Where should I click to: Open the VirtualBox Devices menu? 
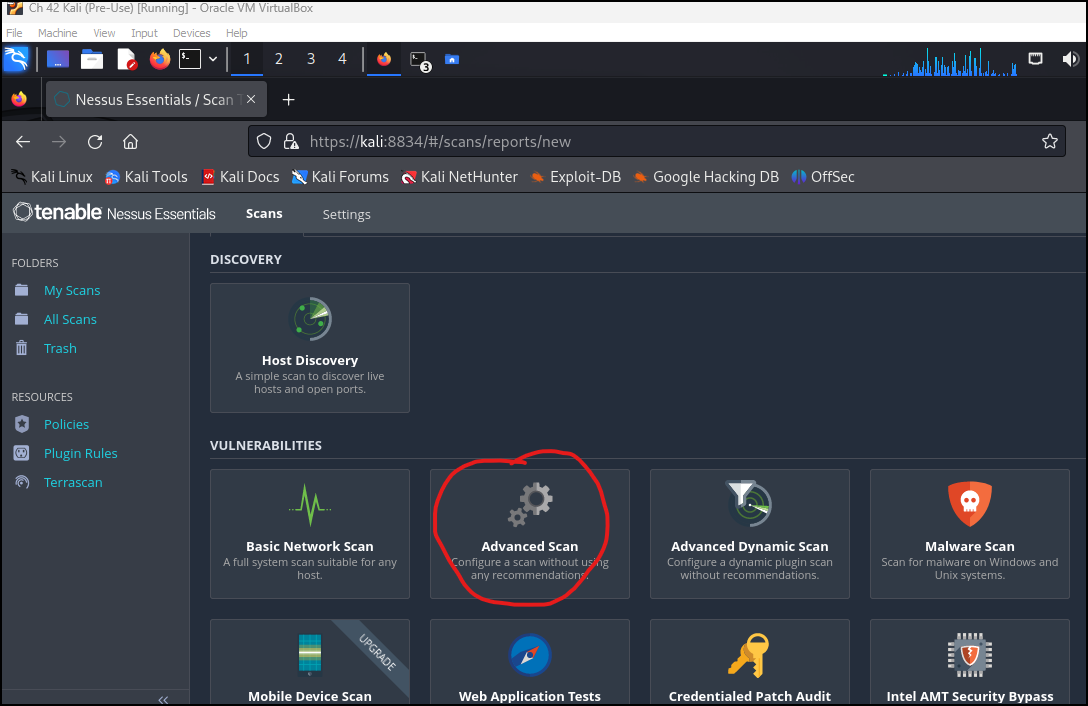[192, 33]
